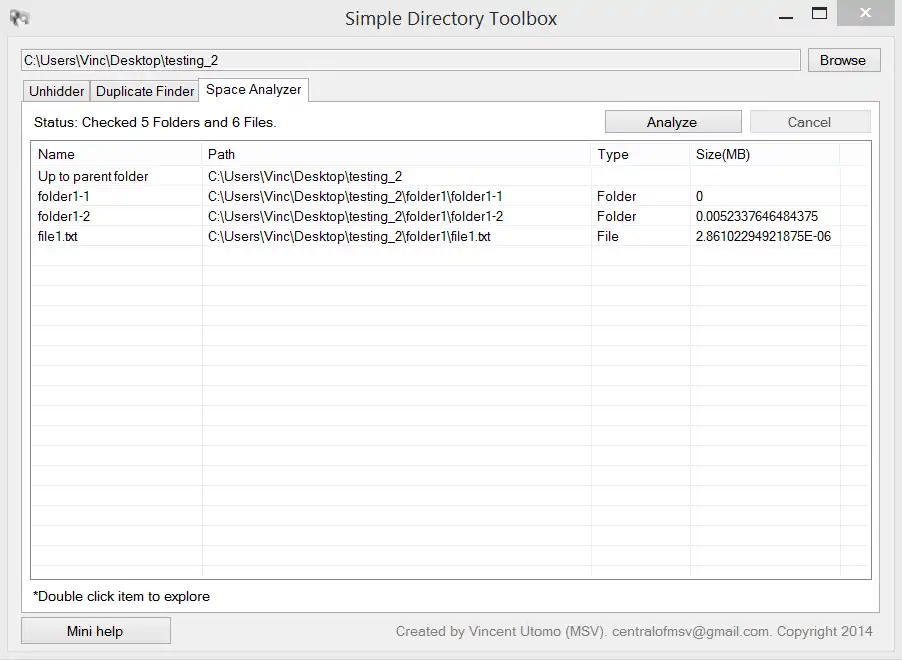Click the parent path C:\Users\Vinc\Desktop\testing_2 cell
The image size is (902, 660).
(x=304, y=176)
